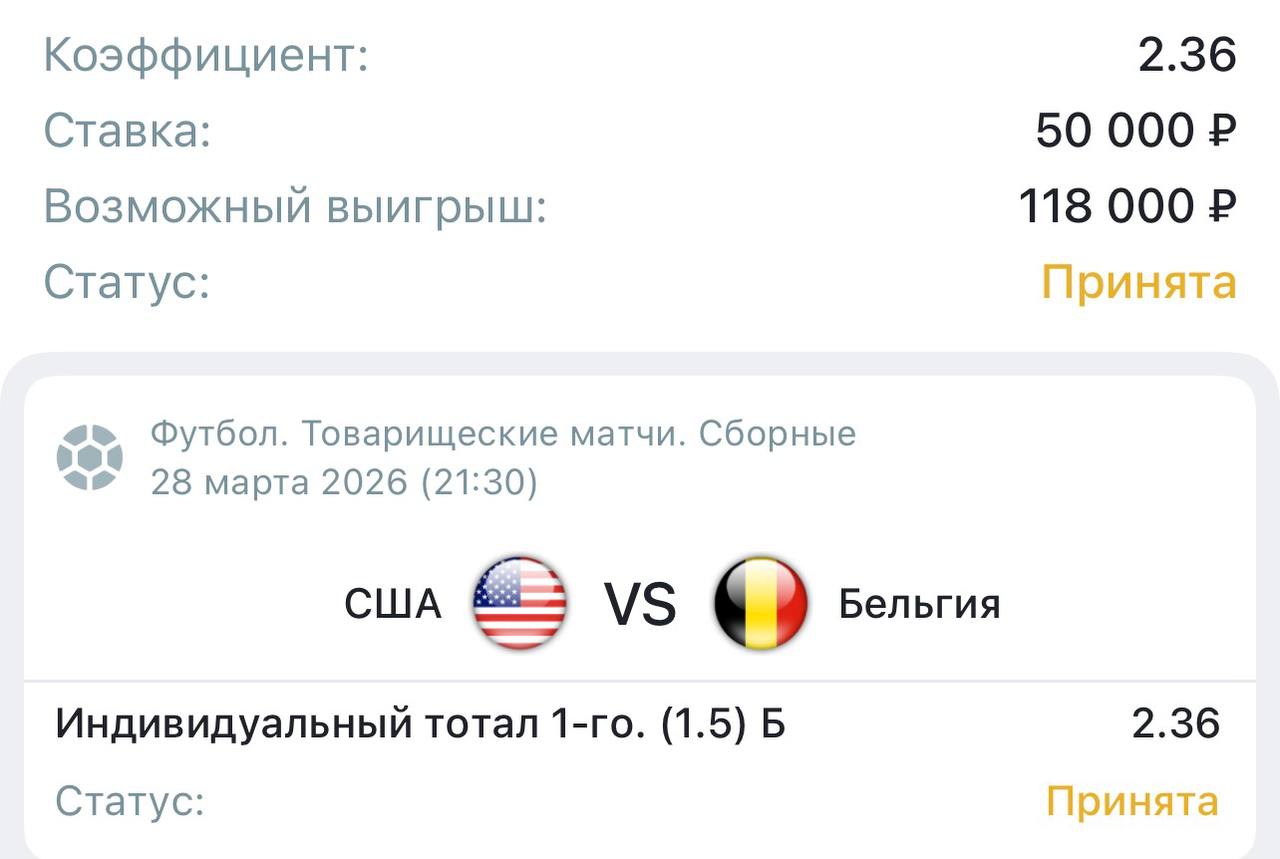Click the soccer ball sport icon
The width and height of the screenshot is (1280, 859).
90,458
